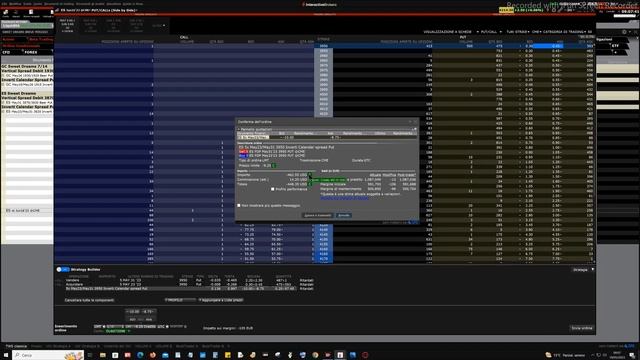Open File Explorer from the taskbar
The height and width of the screenshot is (360, 640).
tap(102, 355)
